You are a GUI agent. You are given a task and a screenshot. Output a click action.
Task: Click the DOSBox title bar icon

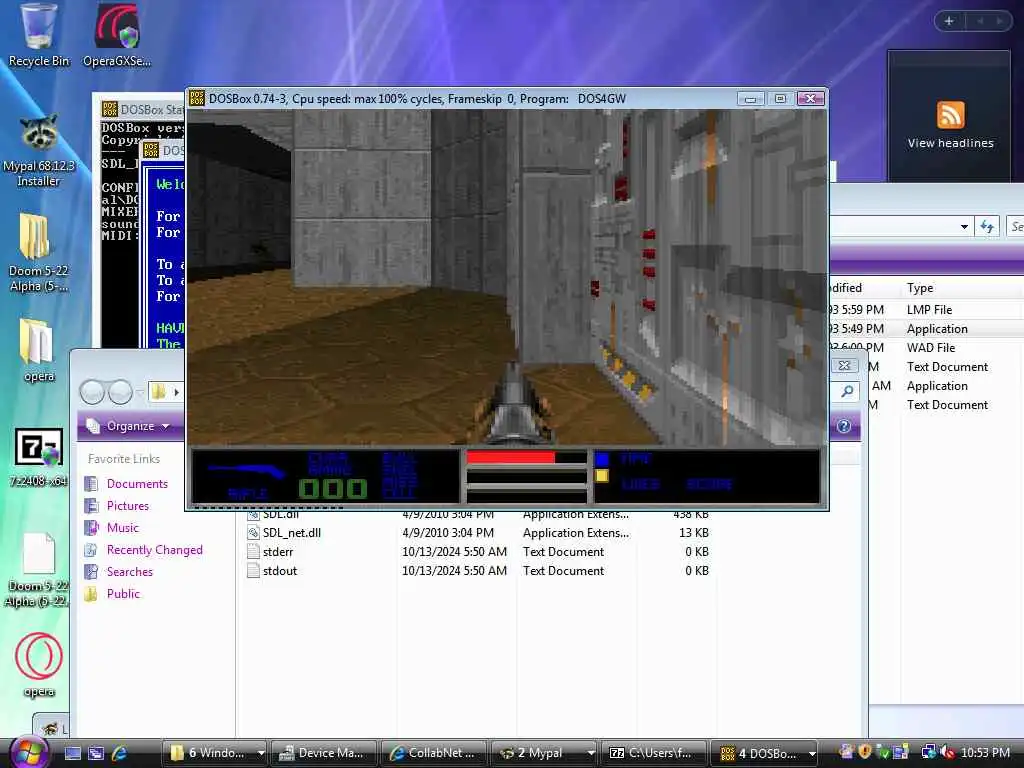click(x=197, y=99)
